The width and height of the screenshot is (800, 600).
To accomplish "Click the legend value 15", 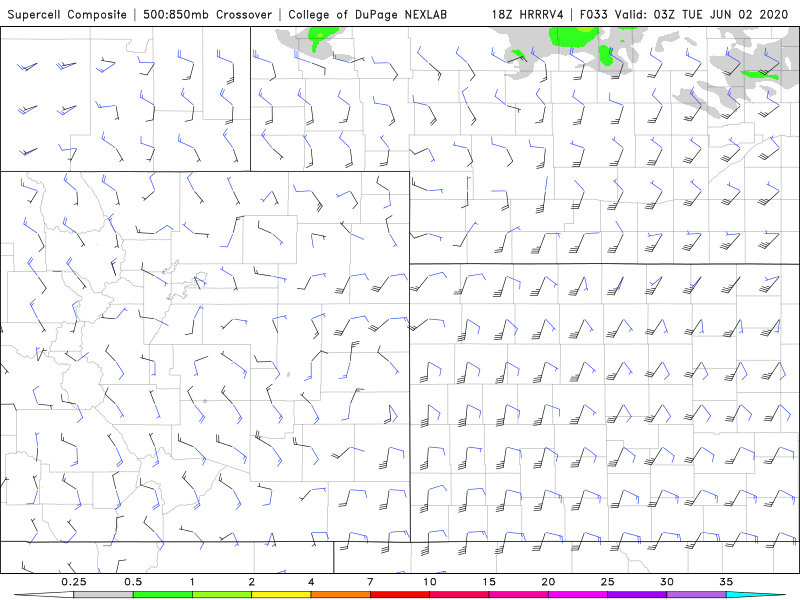I will coord(489,582).
